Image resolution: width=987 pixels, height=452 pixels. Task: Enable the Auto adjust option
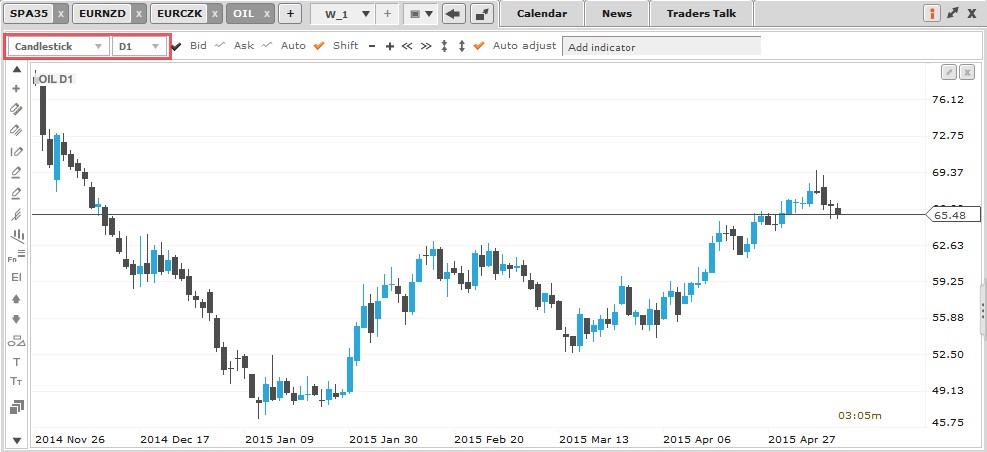[479, 46]
